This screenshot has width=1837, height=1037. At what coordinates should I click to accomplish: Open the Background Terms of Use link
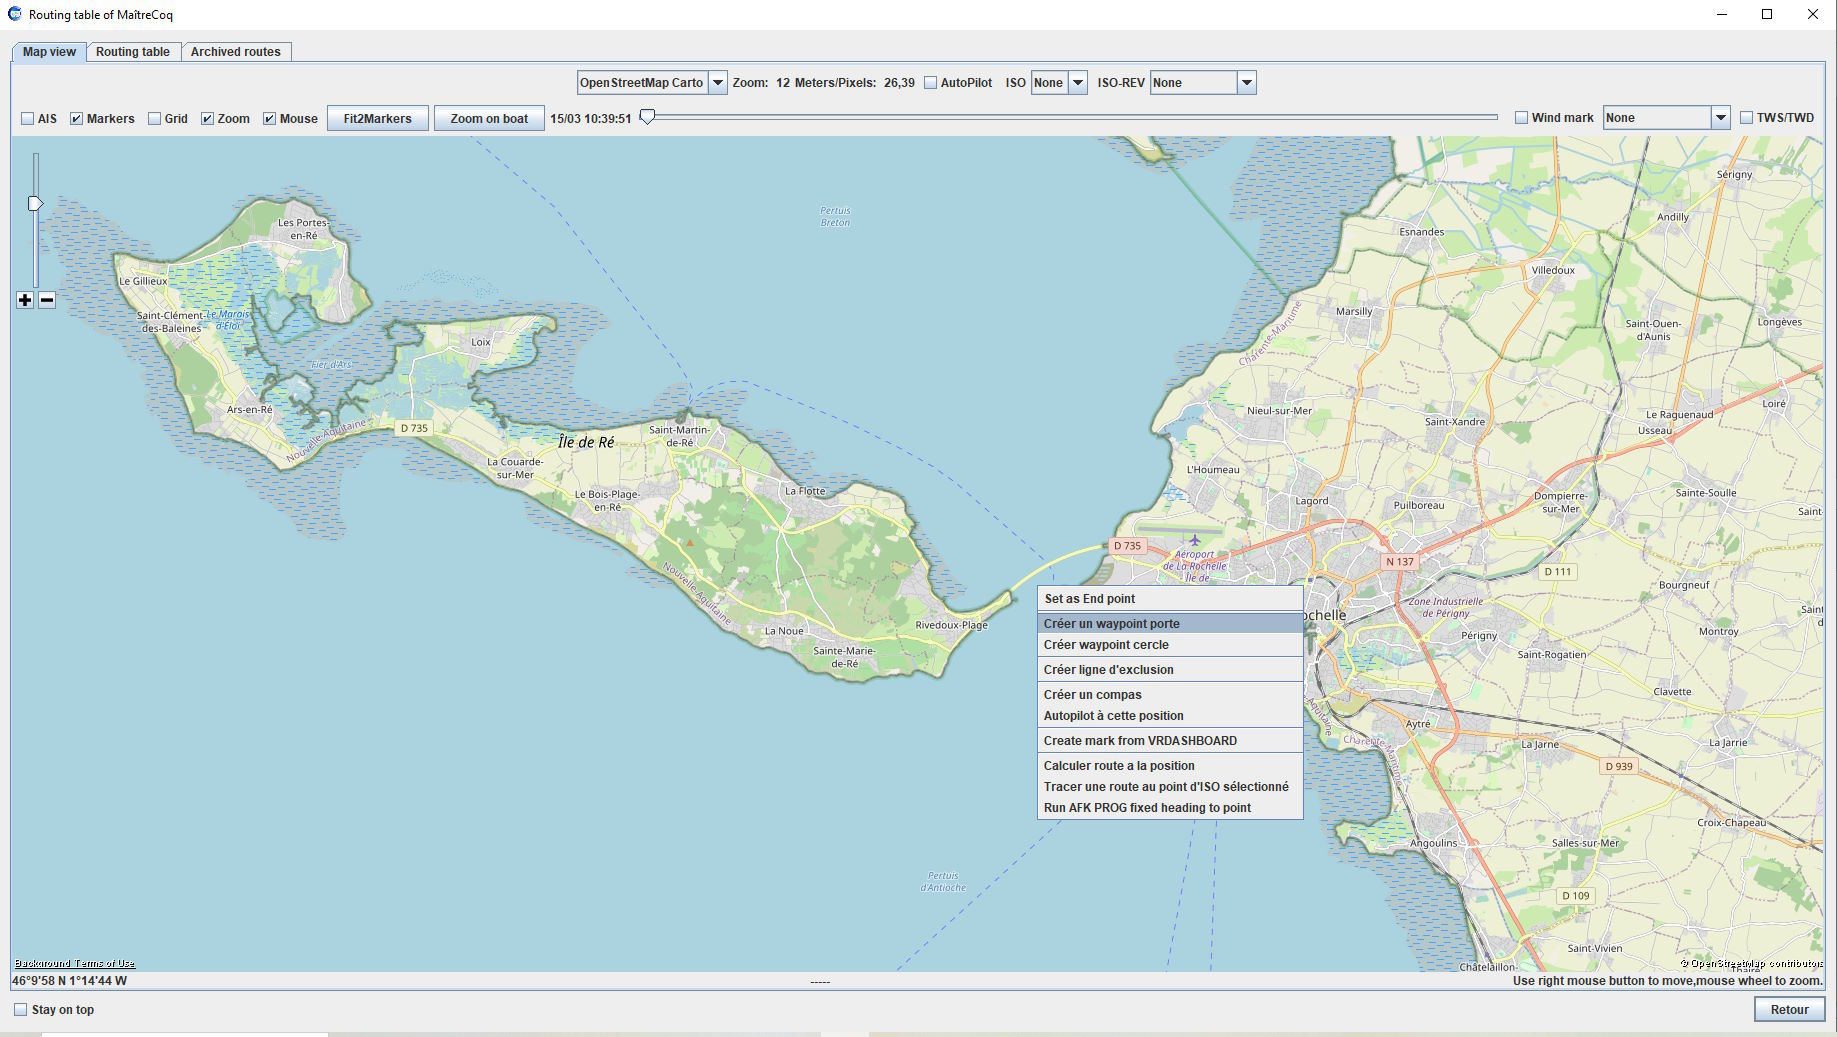point(75,963)
